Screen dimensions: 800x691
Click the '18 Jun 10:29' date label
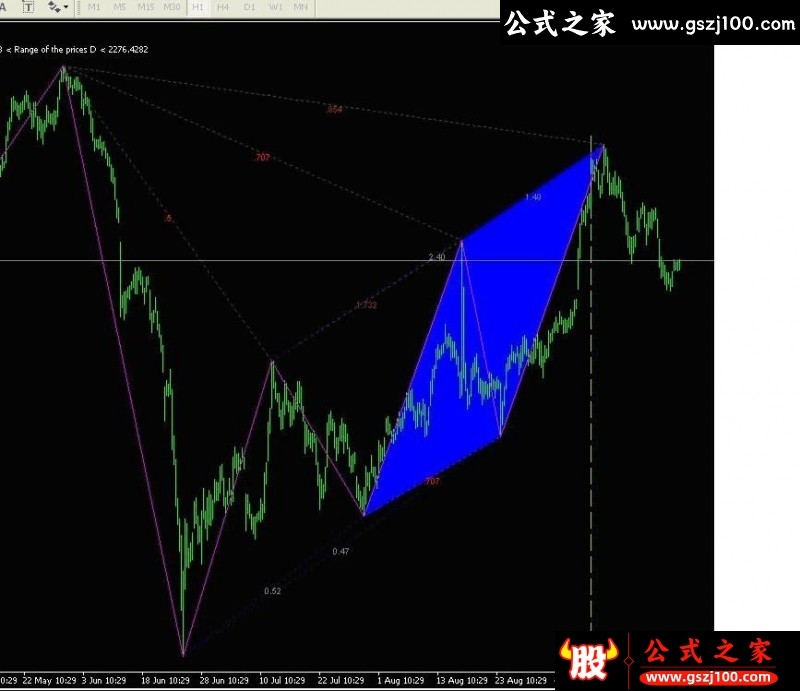tap(165, 680)
